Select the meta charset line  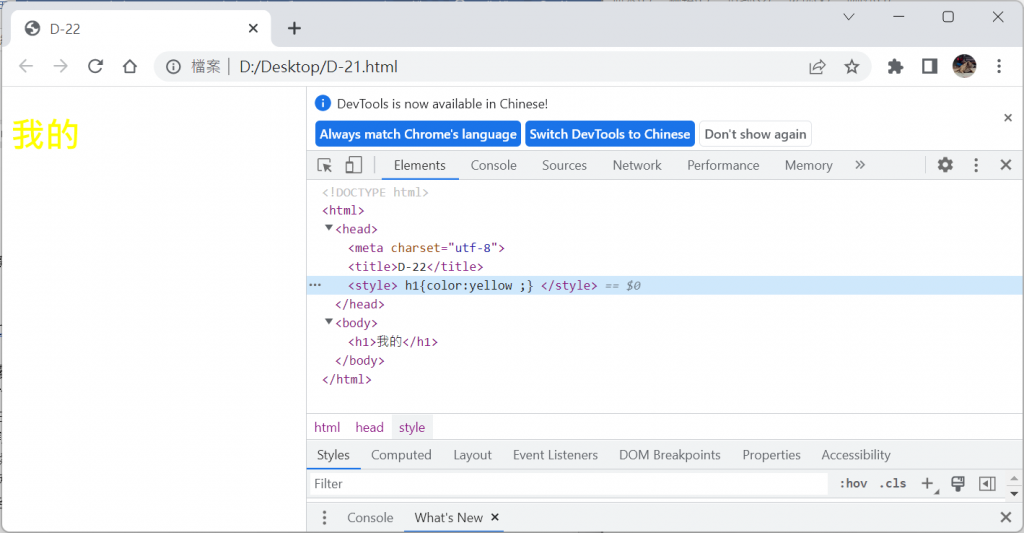pos(426,248)
